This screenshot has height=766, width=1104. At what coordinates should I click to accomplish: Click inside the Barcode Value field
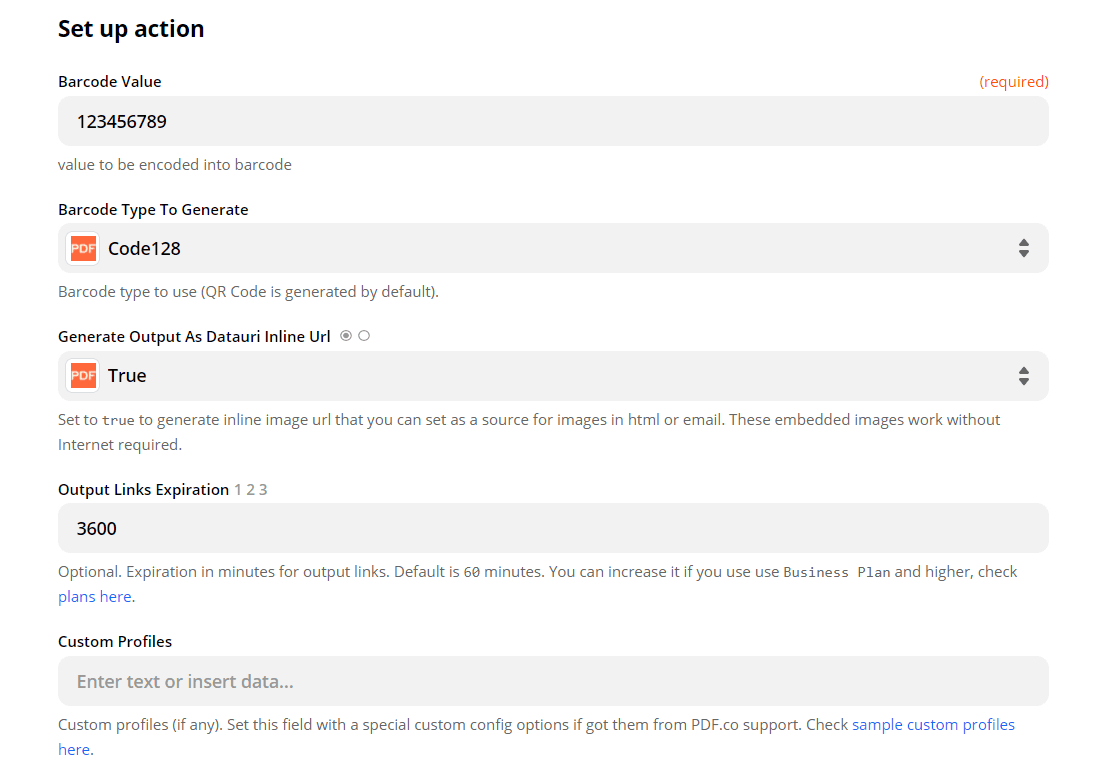tap(553, 120)
